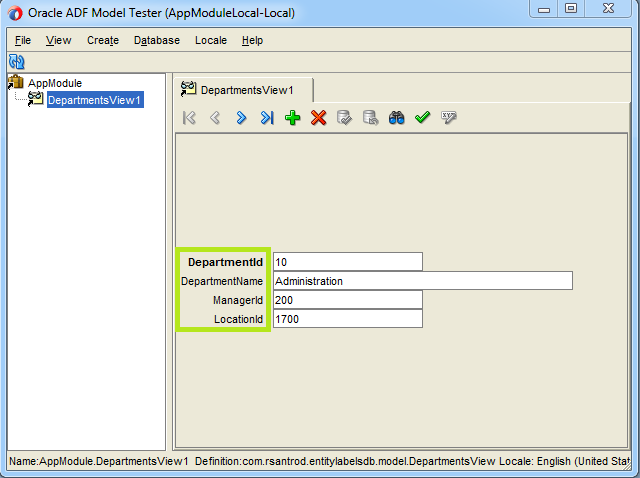The height and width of the screenshot is (478, 640).
Task: Click the LocationId input field
Action: coord(348,319)
